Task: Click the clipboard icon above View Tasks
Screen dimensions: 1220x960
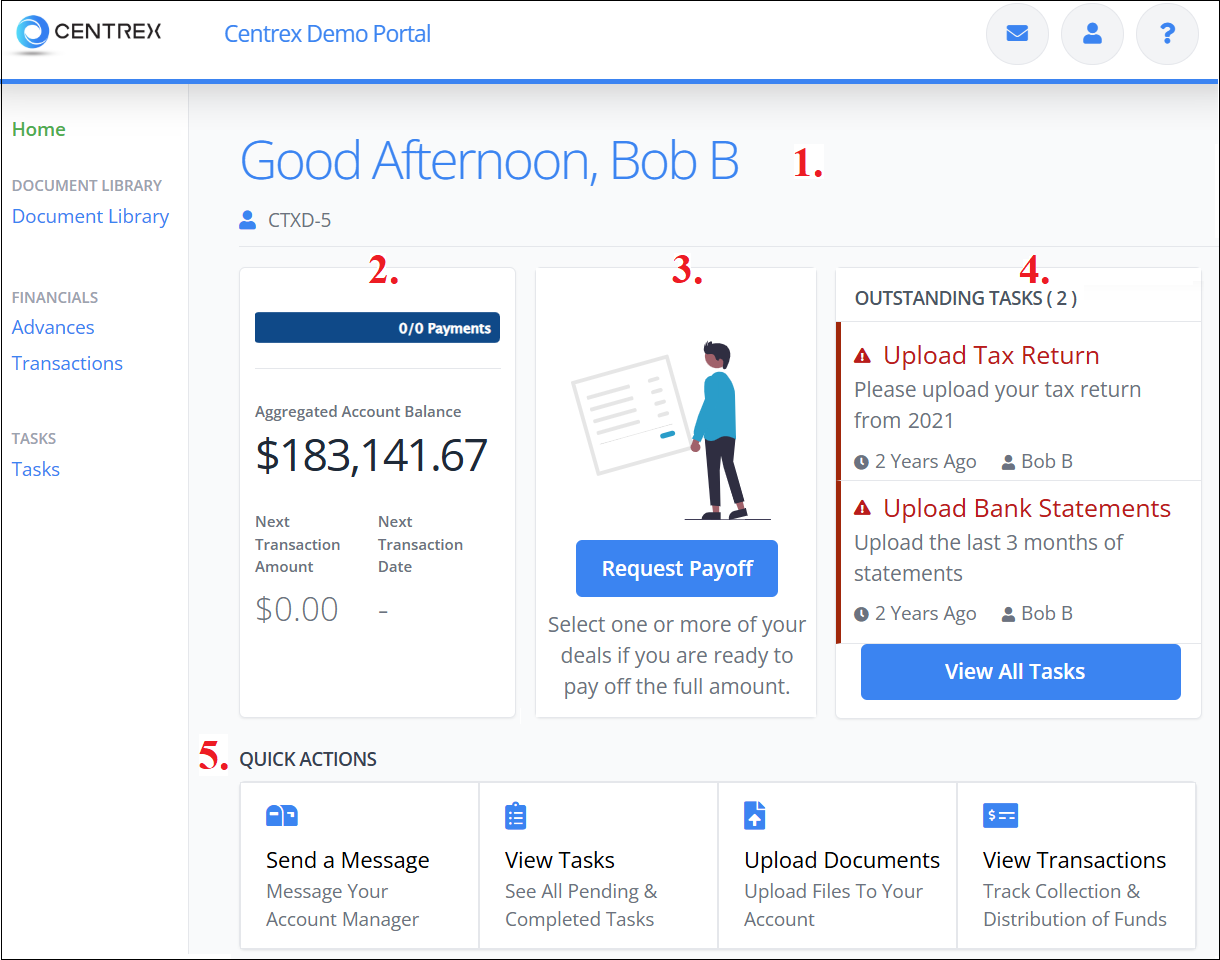Action: click(x=516, y=816)
